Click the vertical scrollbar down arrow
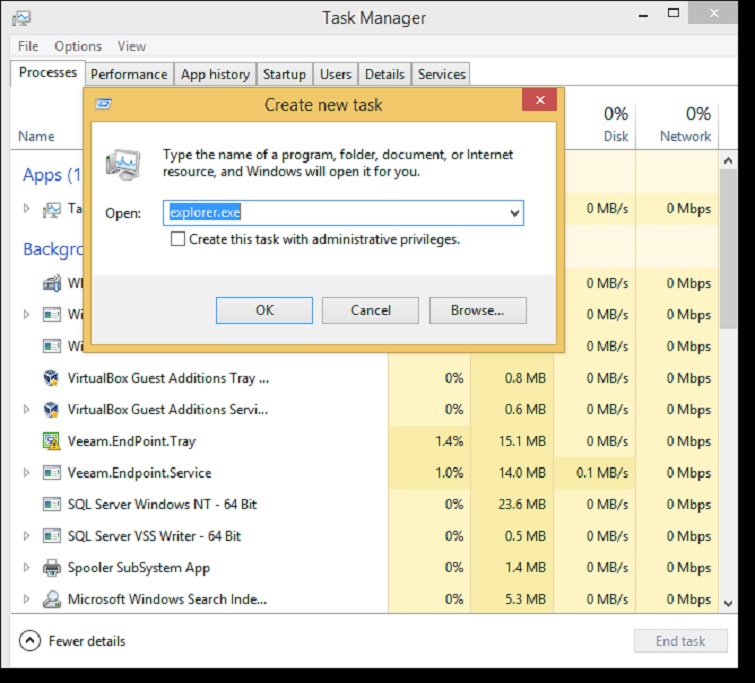 pyautogui.click(x=729, y=603)
